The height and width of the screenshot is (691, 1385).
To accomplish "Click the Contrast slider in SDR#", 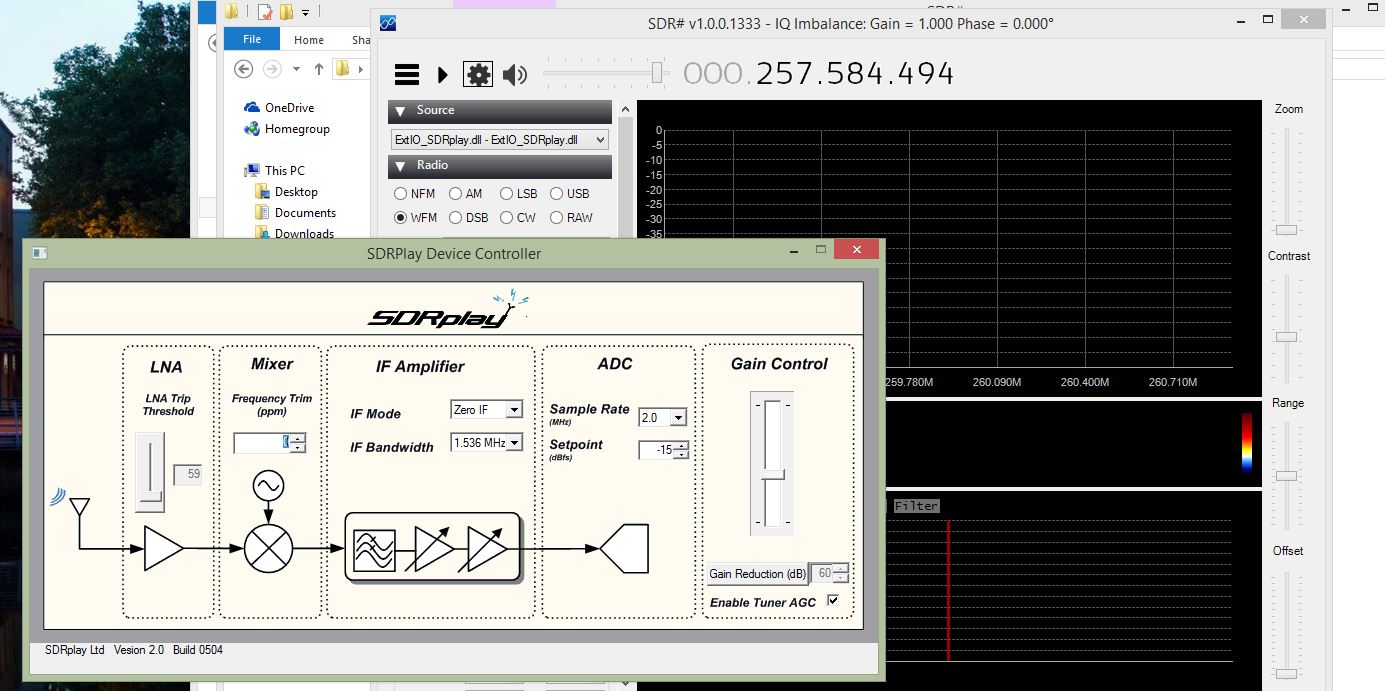I will point(1288,327).
